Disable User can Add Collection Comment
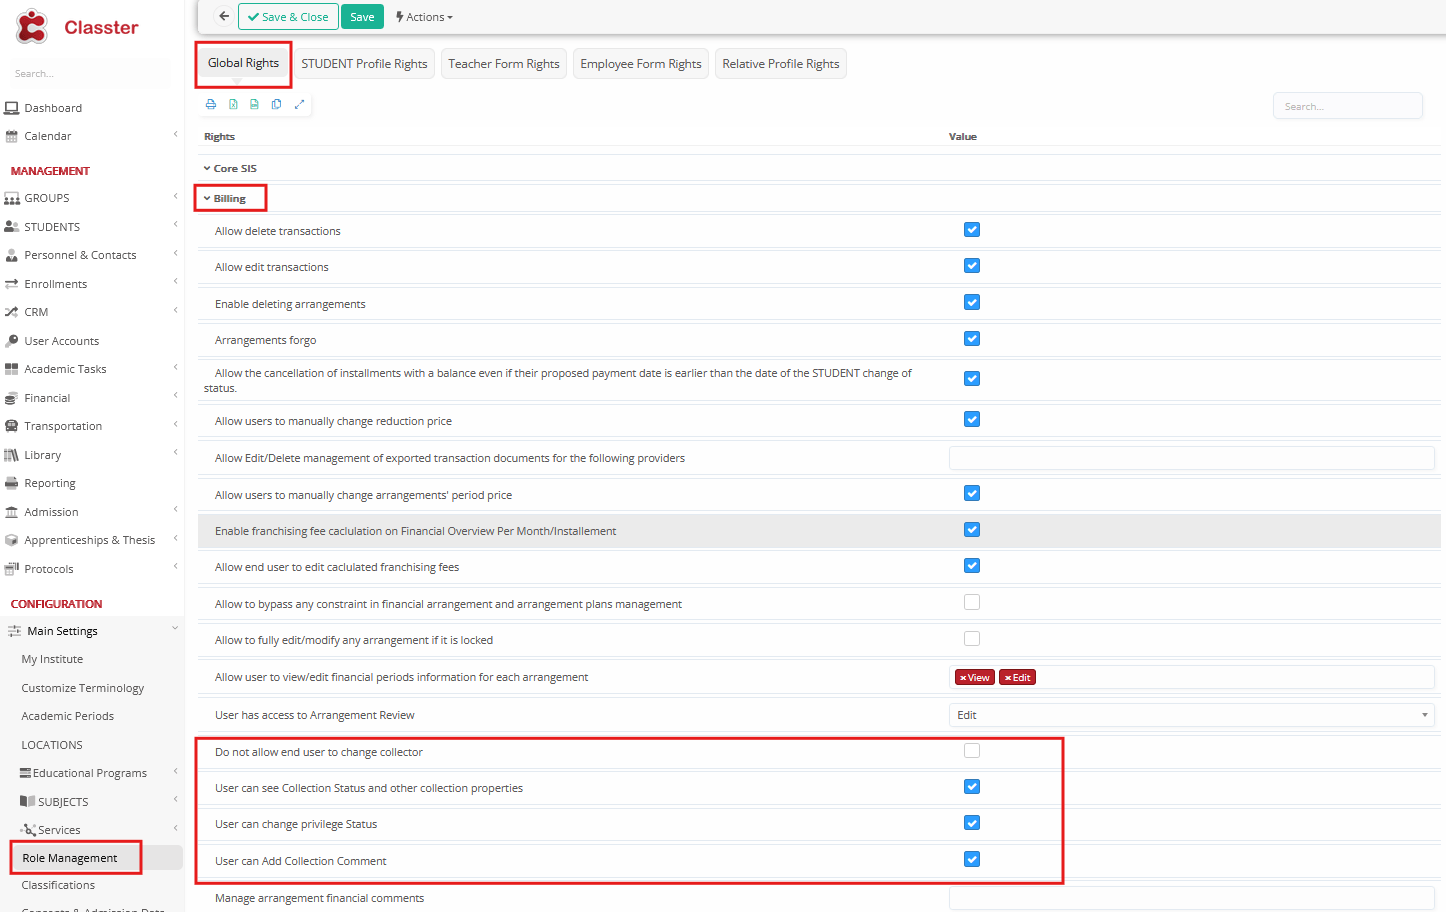The height and width of the screenshot is (912, 1446). click(x=971, y=859)
